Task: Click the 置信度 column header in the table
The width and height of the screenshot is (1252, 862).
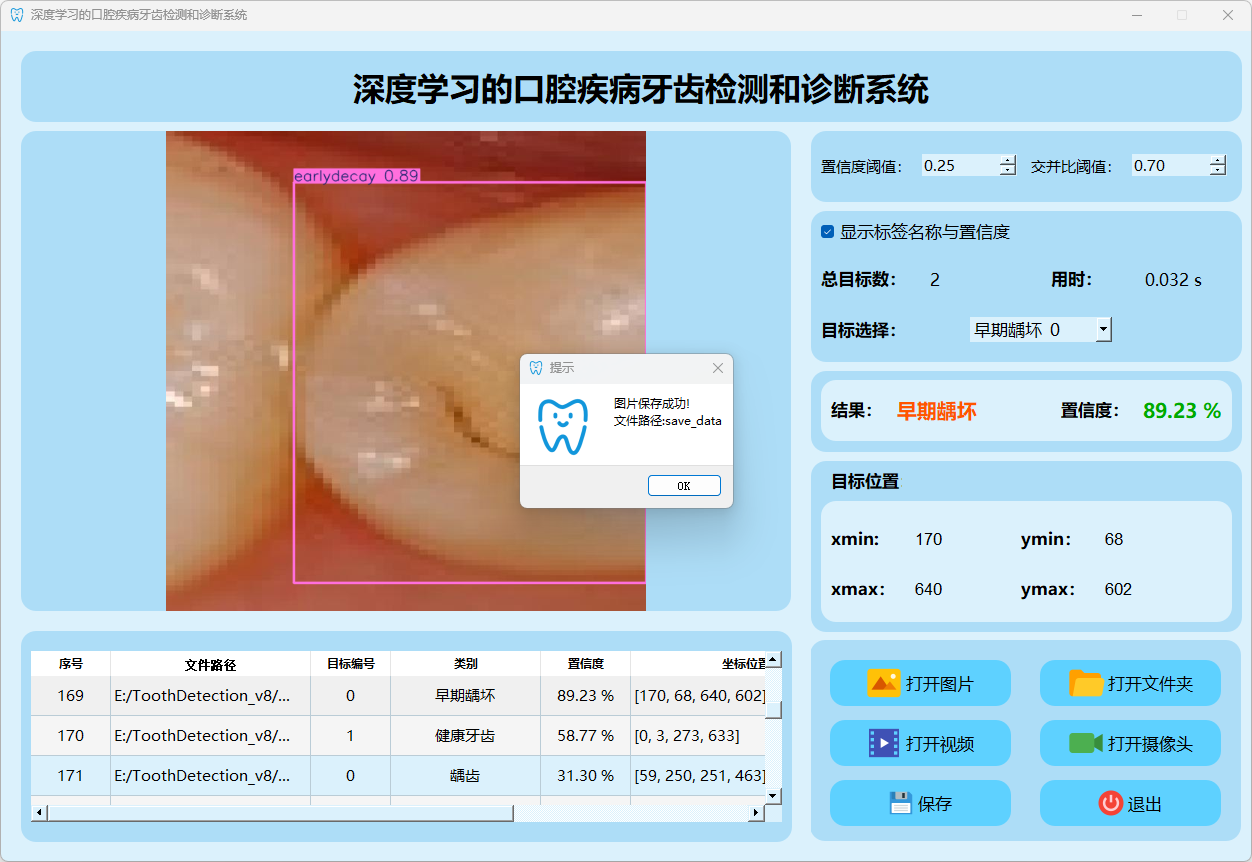Action: [585, 664]
